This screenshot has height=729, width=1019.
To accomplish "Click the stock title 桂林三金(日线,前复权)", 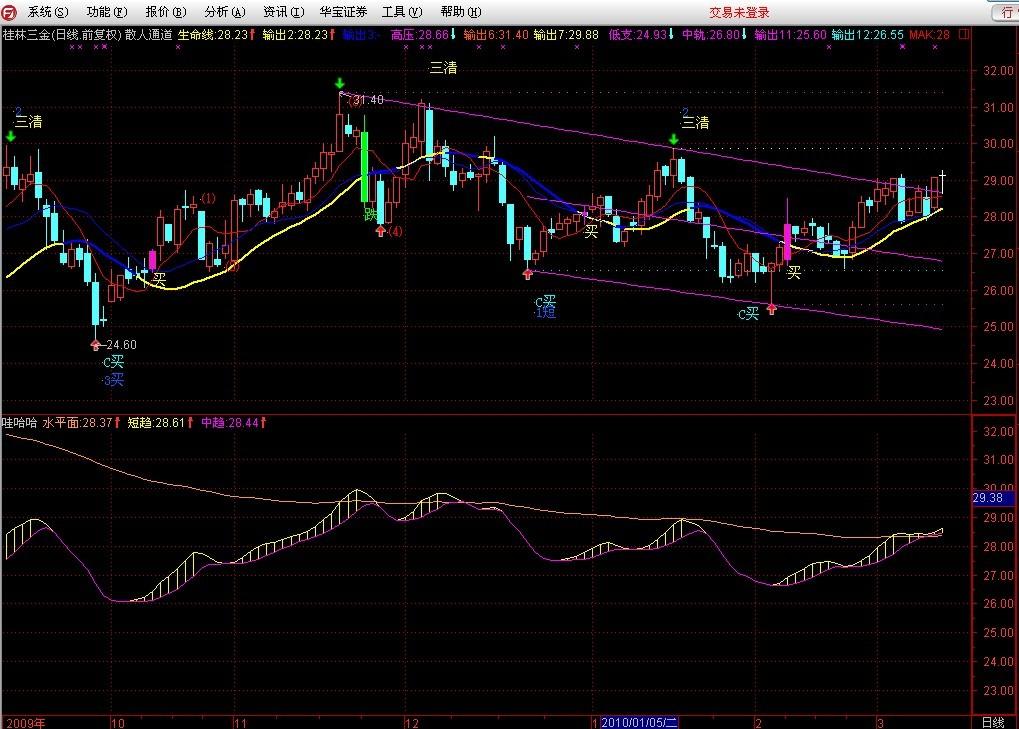I will pyautogui.click(x=60, y=34).
